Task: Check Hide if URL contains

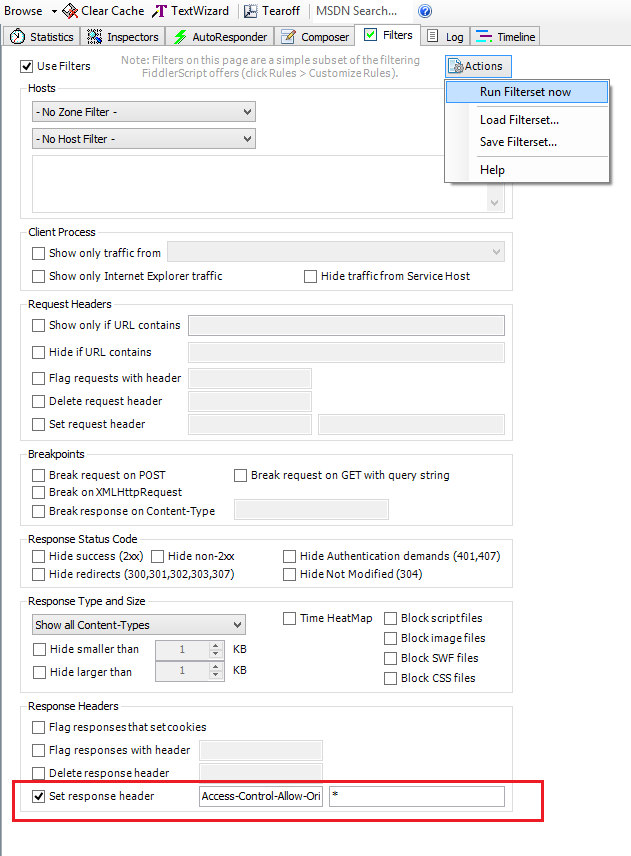Action: (x=38, y=353)
